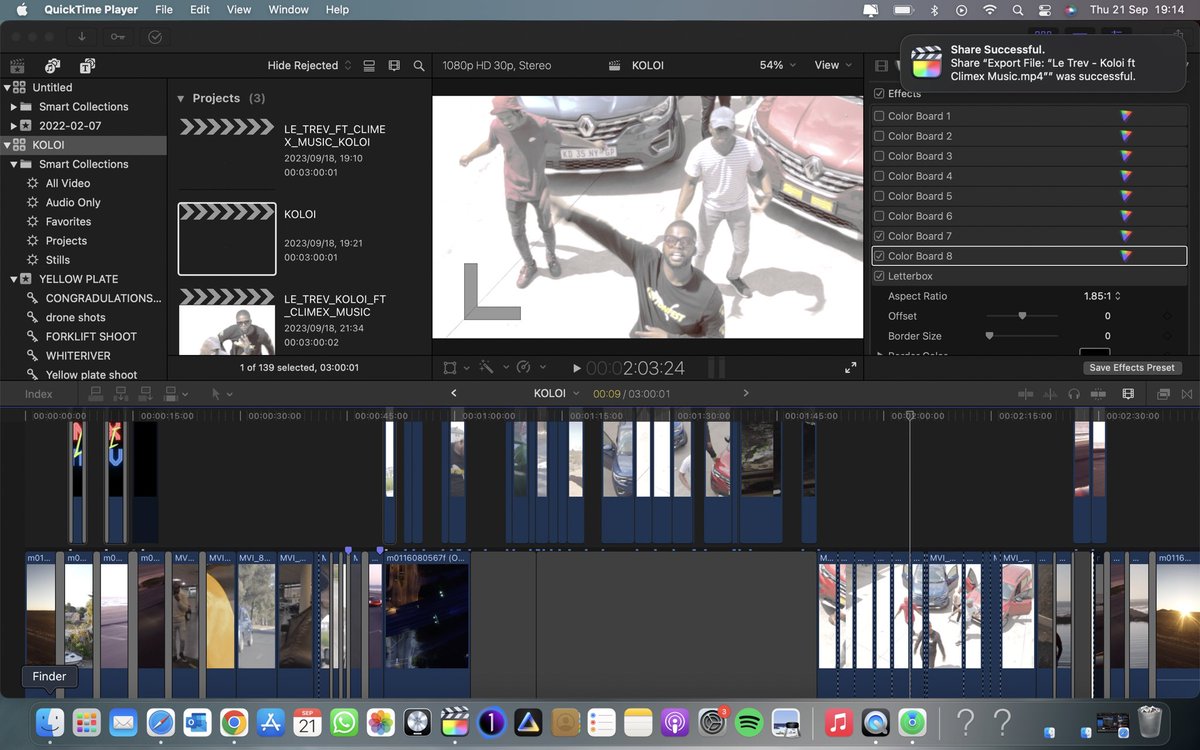Open timeline clip appearance filmstrip icon
1200x750 pixels.
(1128, 394)
